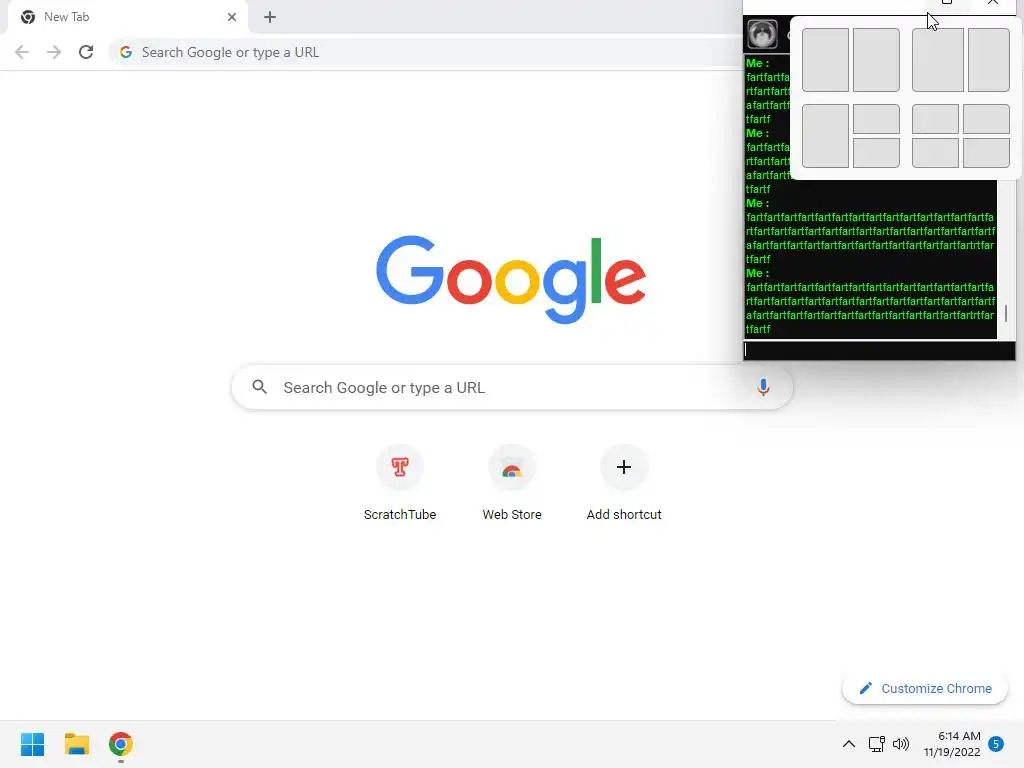This screenshot has width=1024, height=768.
Task: Snap window to bottom-left quadrant of the four-zone layout
Action: click(x=935, y=153)
